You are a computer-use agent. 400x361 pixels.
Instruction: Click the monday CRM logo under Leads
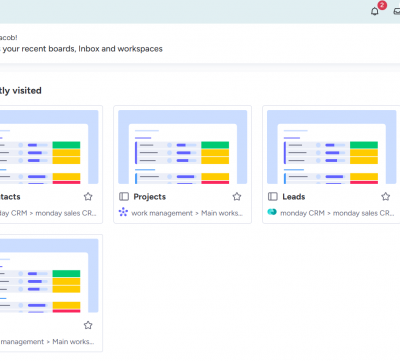(272, 212)
